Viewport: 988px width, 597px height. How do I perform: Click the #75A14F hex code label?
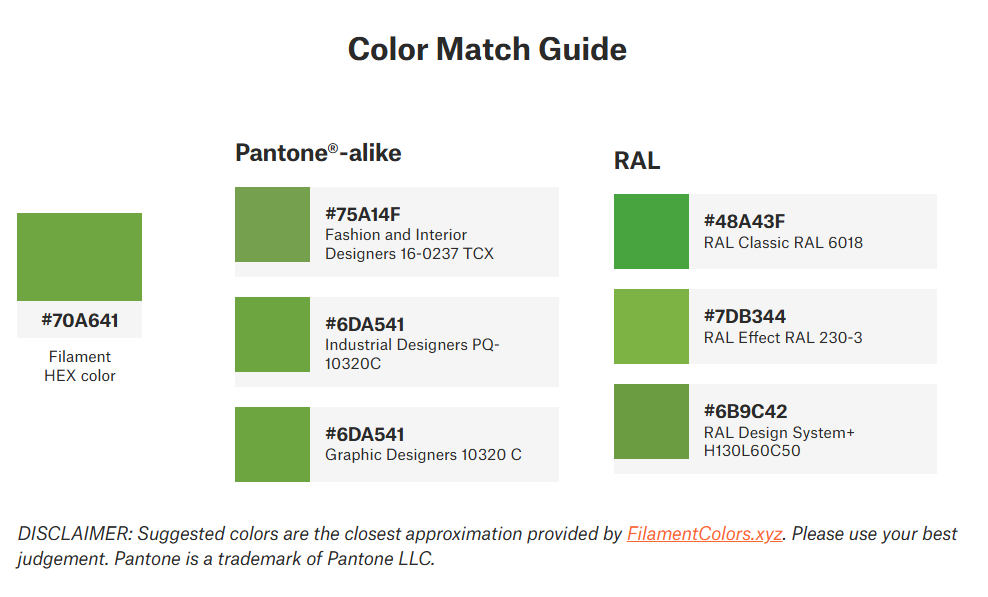363,214
